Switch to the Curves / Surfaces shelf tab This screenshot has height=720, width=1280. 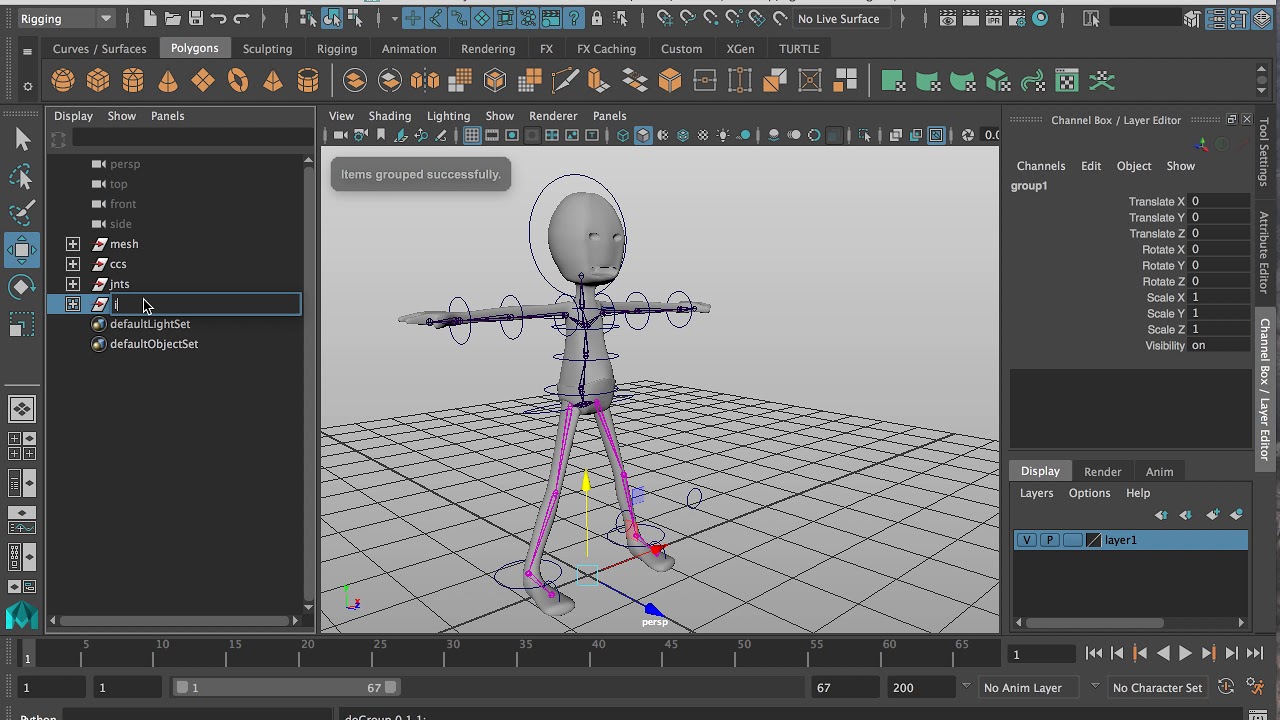coord(99,48)
